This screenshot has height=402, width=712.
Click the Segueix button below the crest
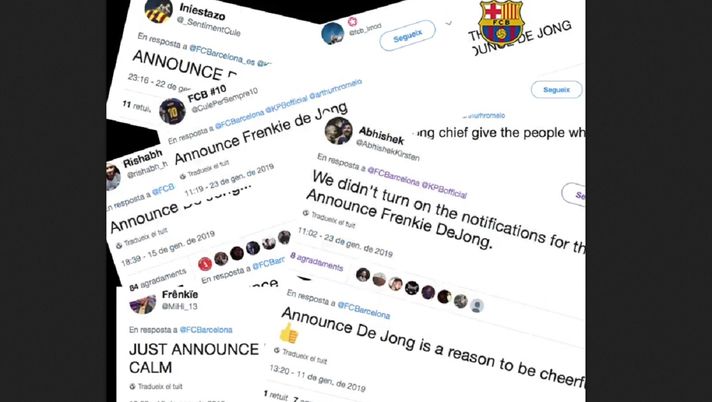(x=556, y=90)
